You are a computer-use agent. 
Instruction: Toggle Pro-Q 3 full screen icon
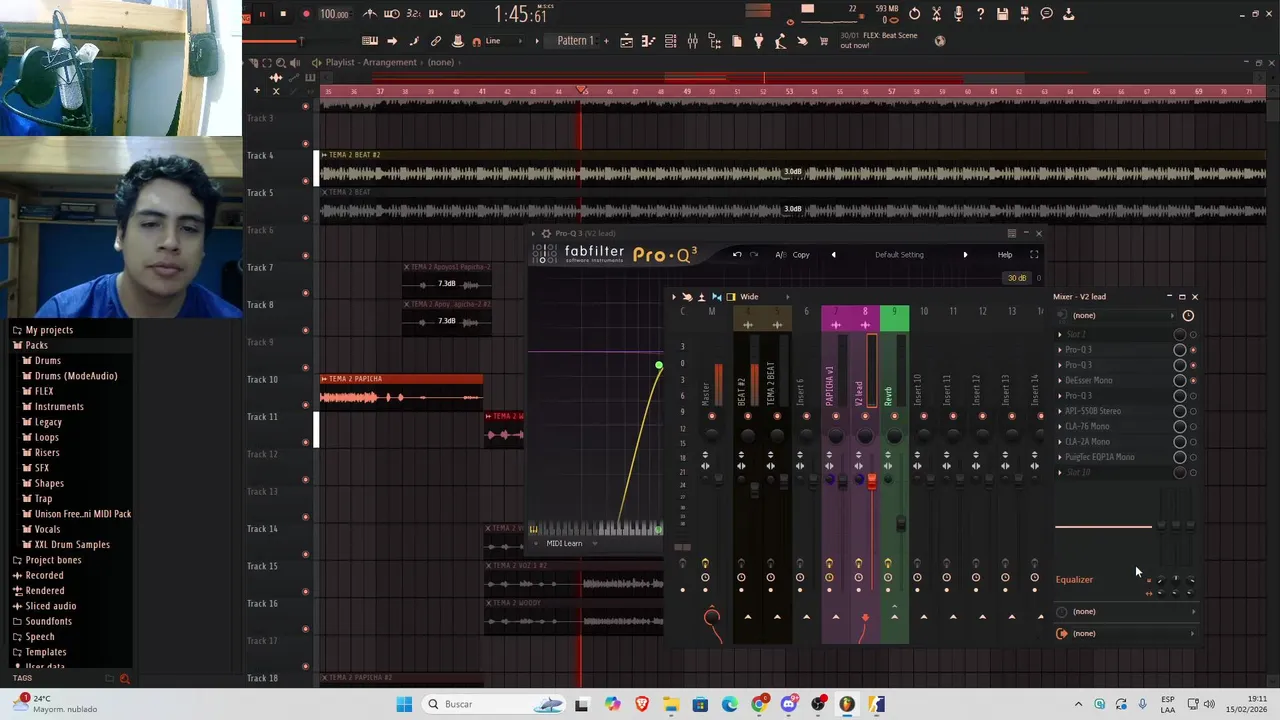[x=1034, y=255]
